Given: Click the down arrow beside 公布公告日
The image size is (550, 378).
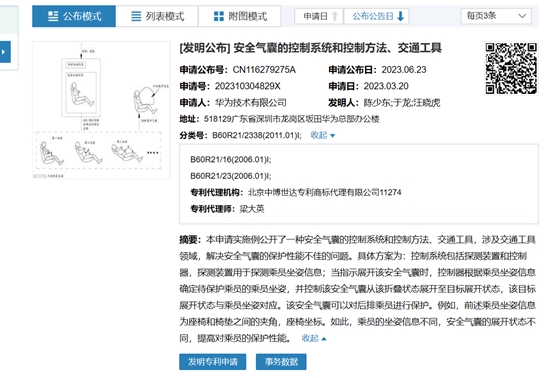Looking at the screenshot, I should pyautogui.click(x=401, y=16).
